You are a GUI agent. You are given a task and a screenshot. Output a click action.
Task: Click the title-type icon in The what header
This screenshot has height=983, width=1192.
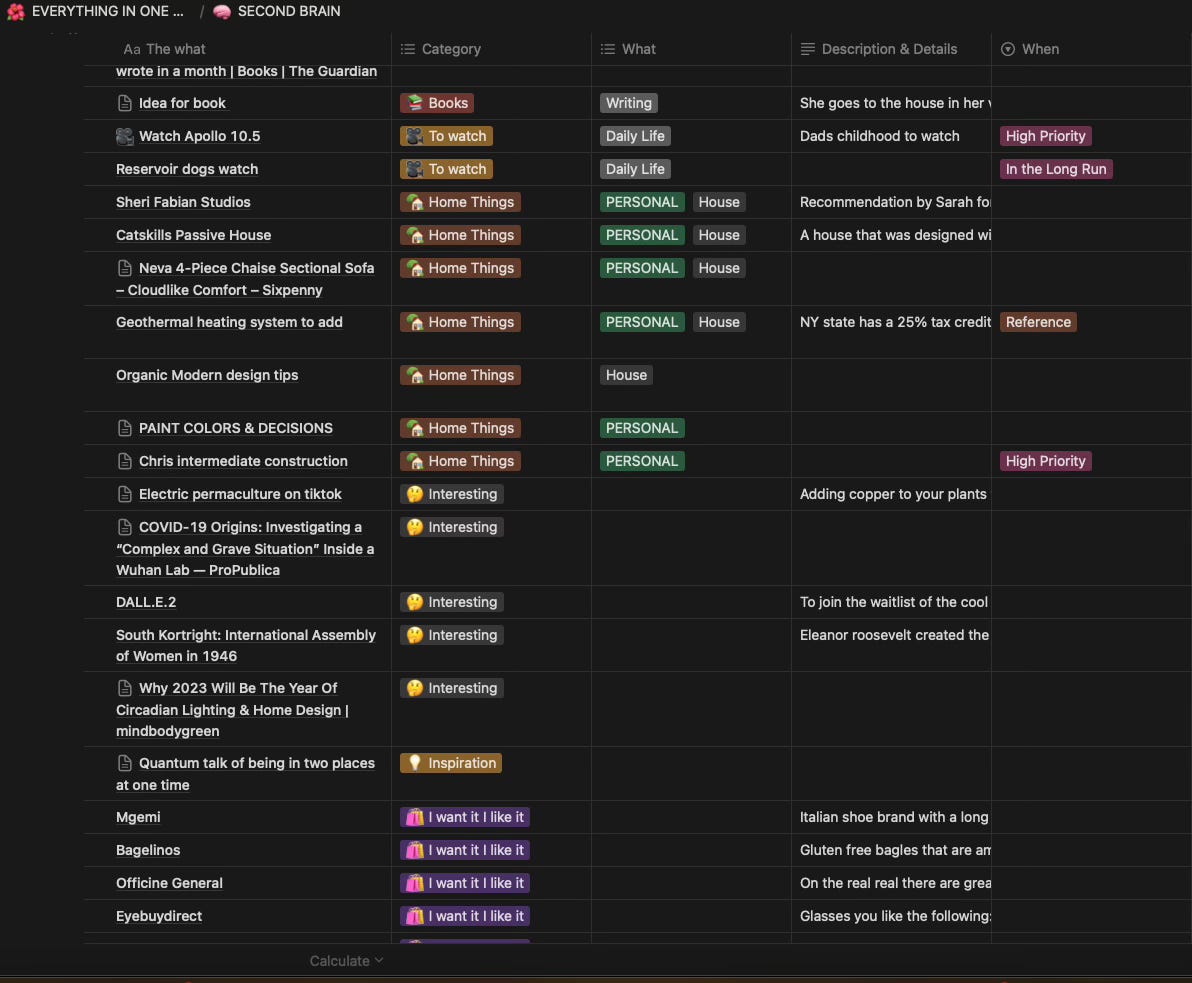[132, 49]
